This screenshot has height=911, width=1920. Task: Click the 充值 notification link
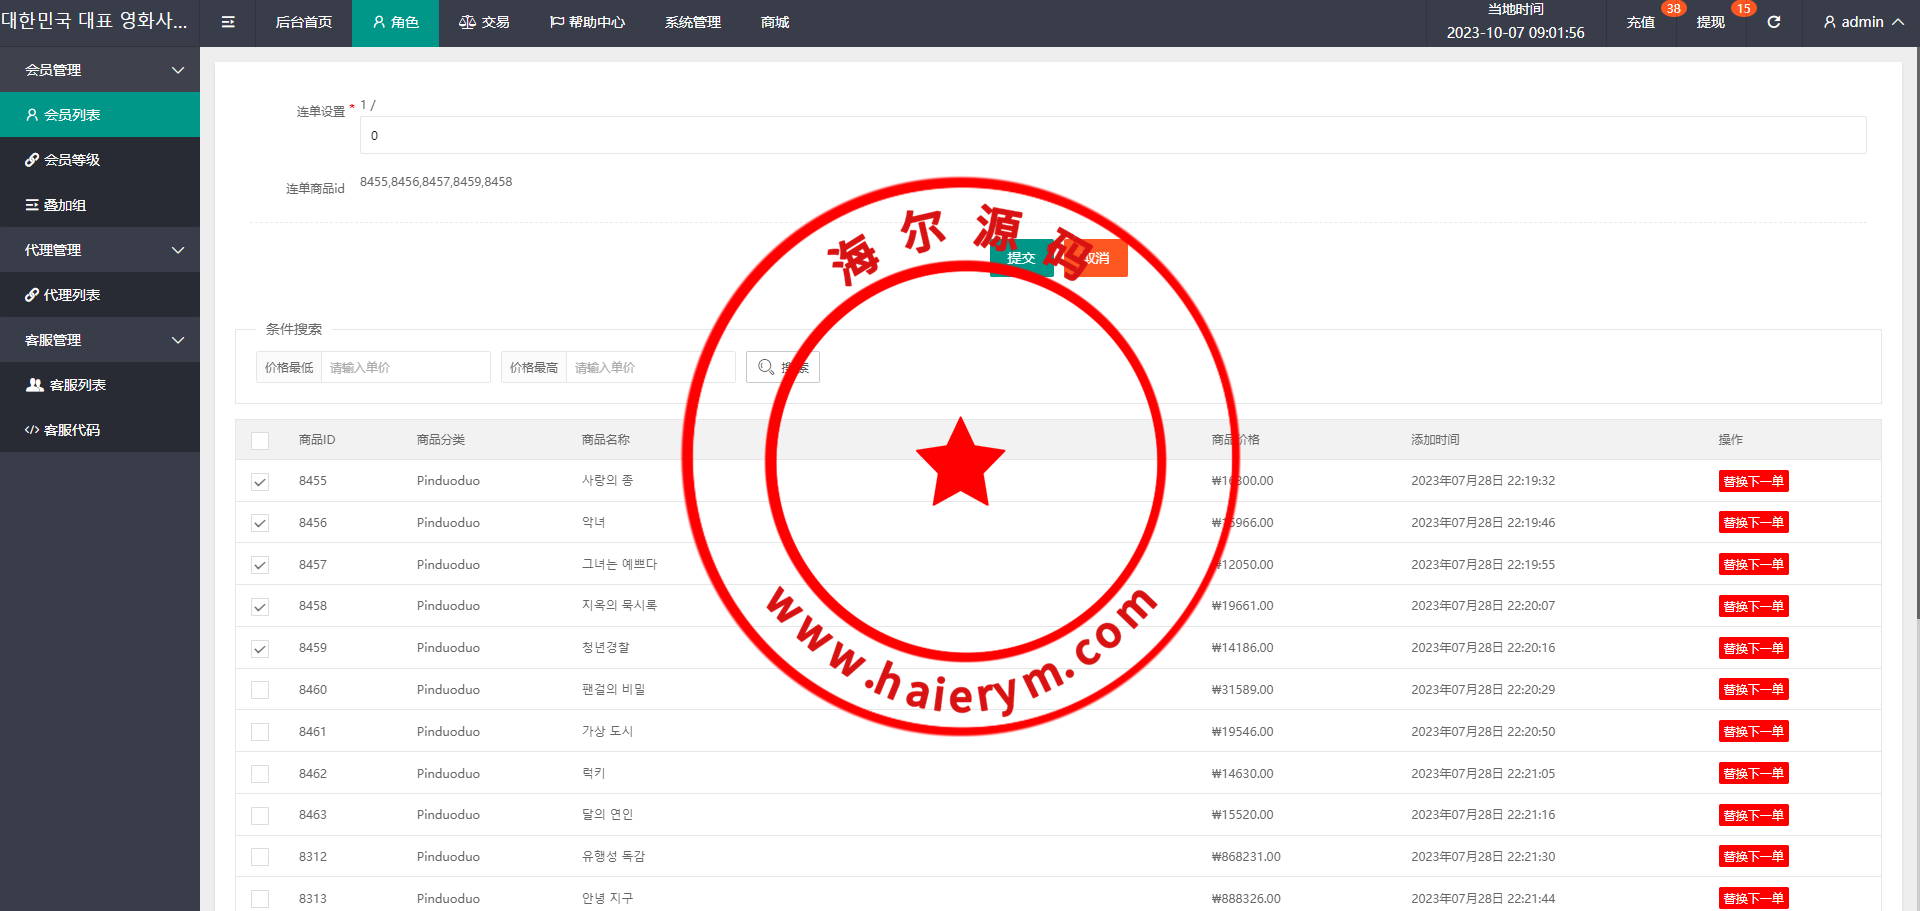point(1640,22)
